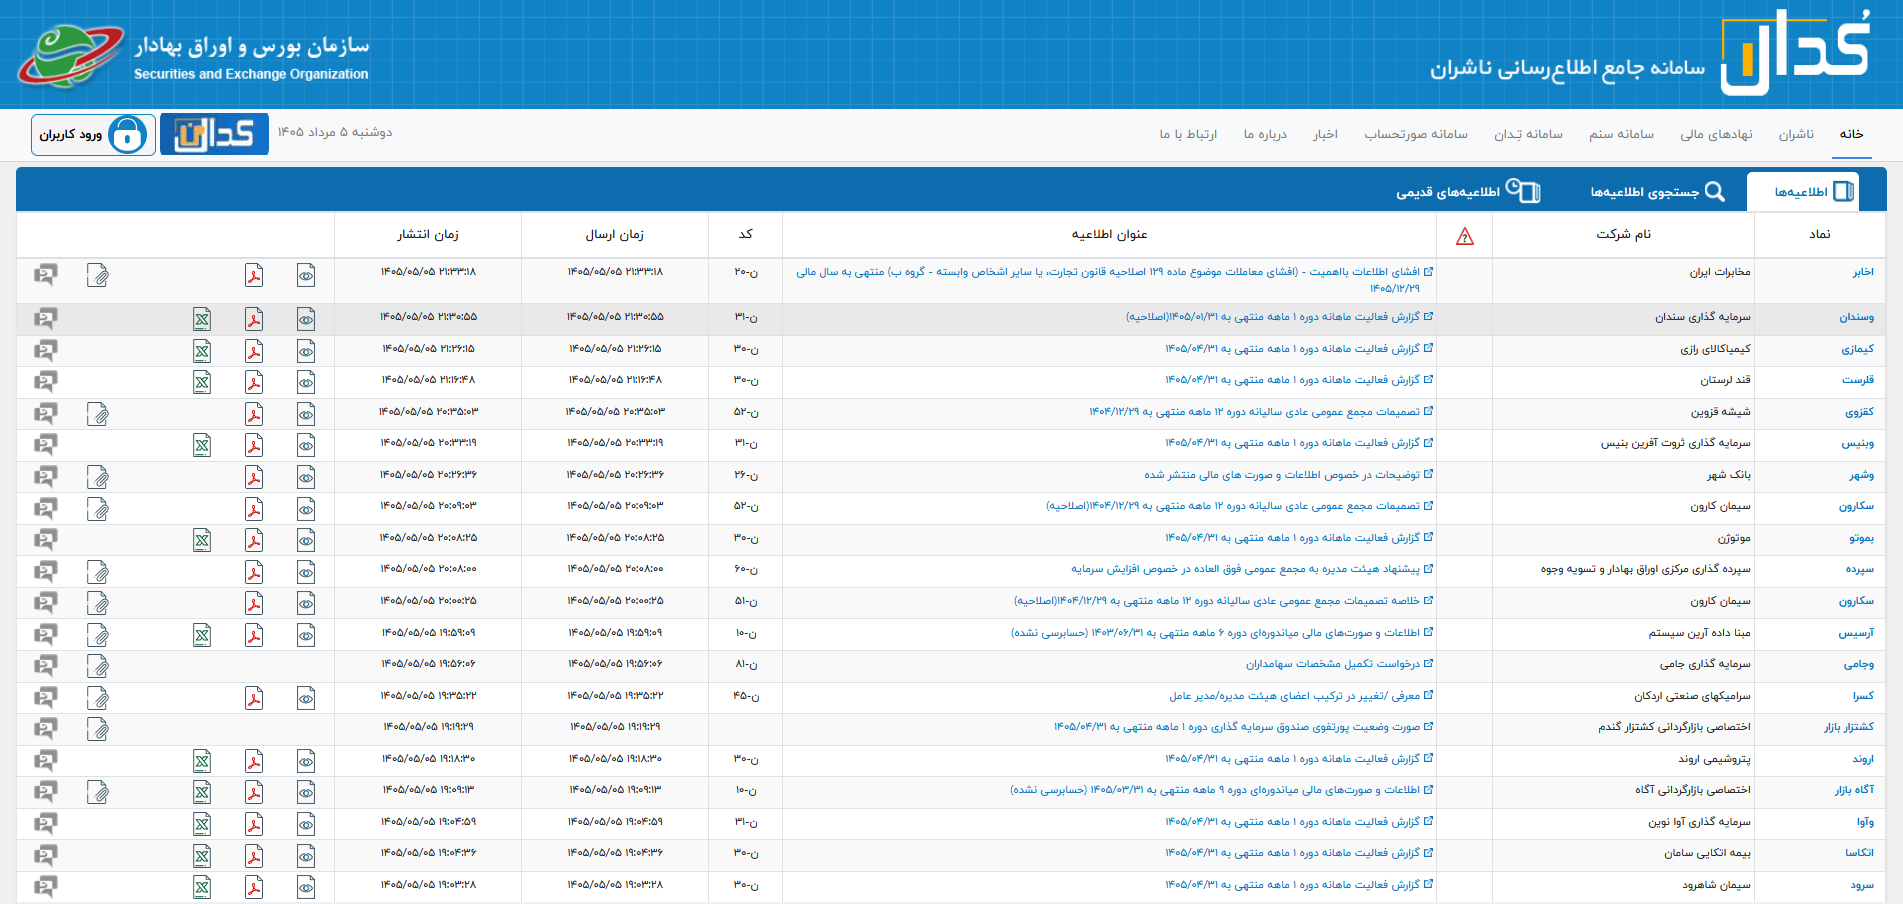Click the زمان انتشار column header

click(x=428, y=234)
